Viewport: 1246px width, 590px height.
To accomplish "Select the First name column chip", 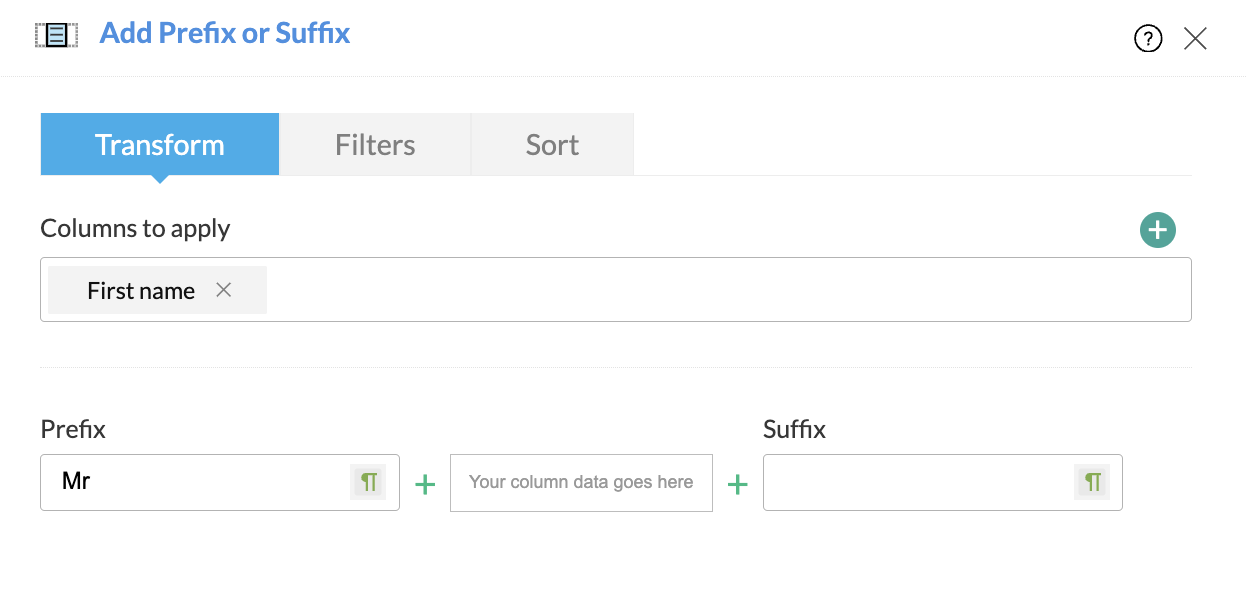I will coord(141,291).
